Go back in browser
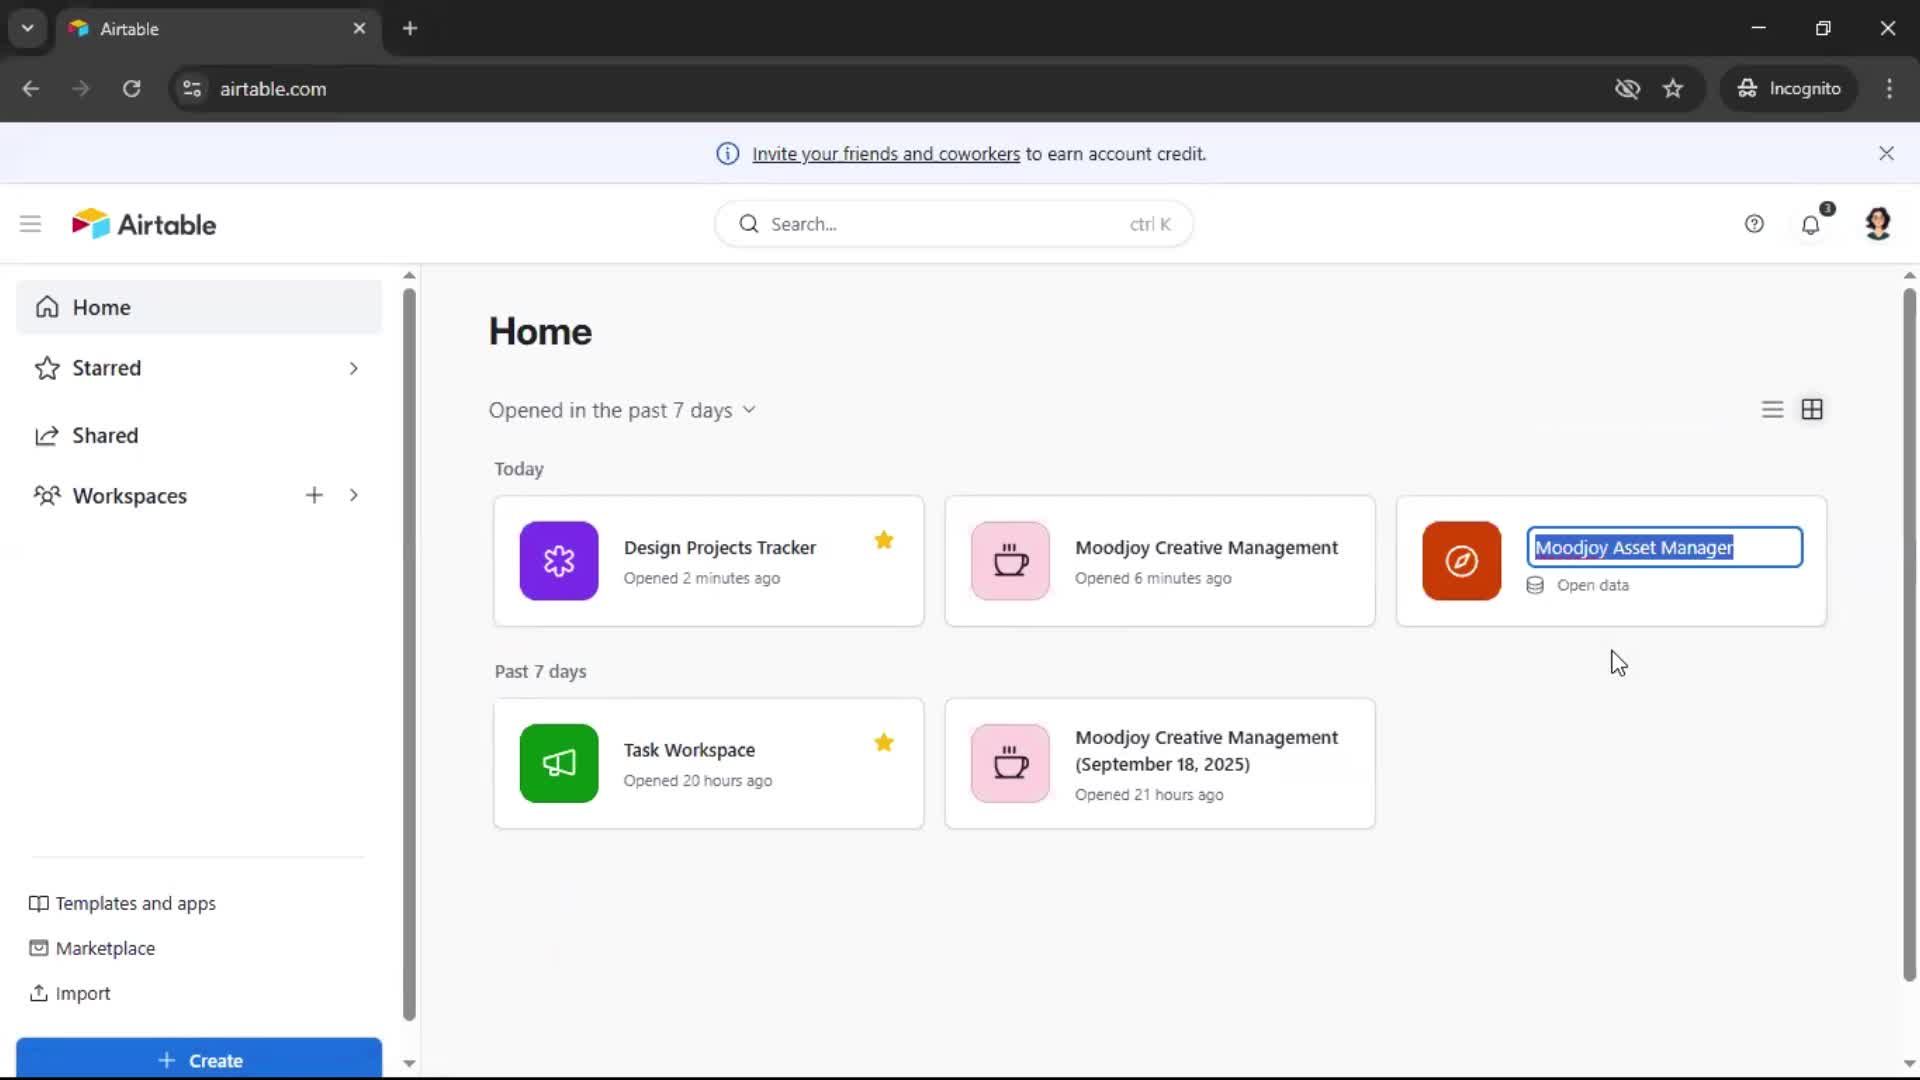This screenshot has width=1920, height=1080. coord(30,88)
